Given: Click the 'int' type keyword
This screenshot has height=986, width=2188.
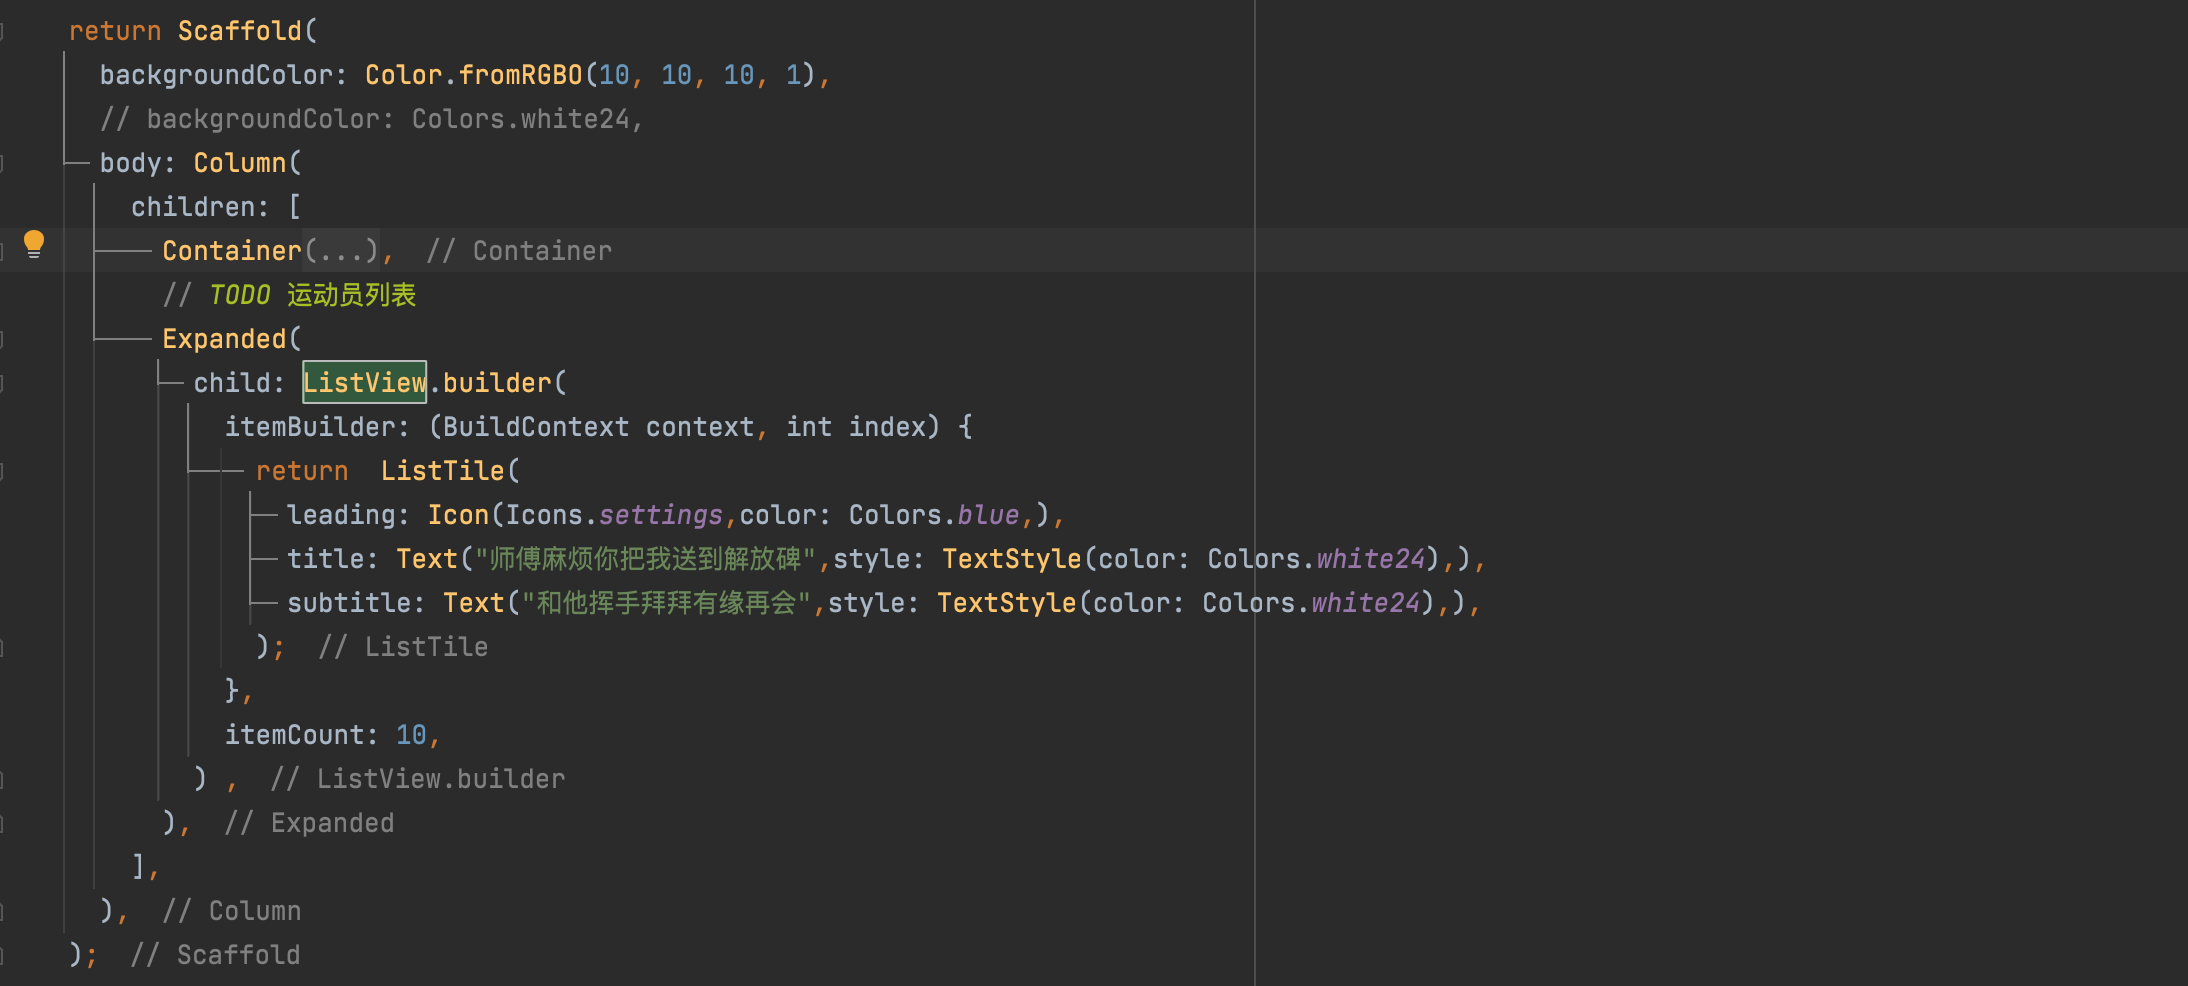Looking at the screenshot, I should click(x=809, y=426).
